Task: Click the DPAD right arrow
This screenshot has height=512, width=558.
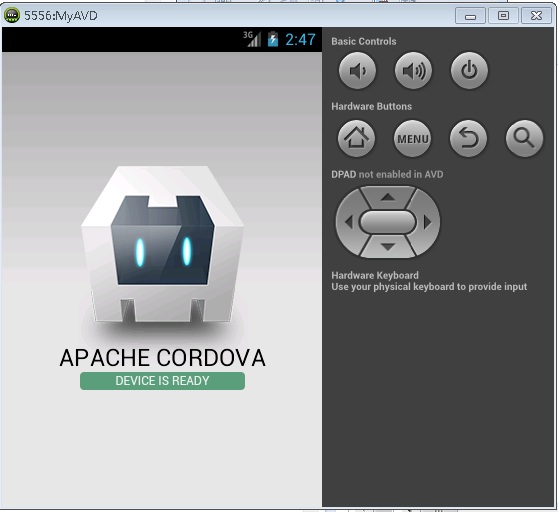Action: pyautogui.click(x=428, y=222)
